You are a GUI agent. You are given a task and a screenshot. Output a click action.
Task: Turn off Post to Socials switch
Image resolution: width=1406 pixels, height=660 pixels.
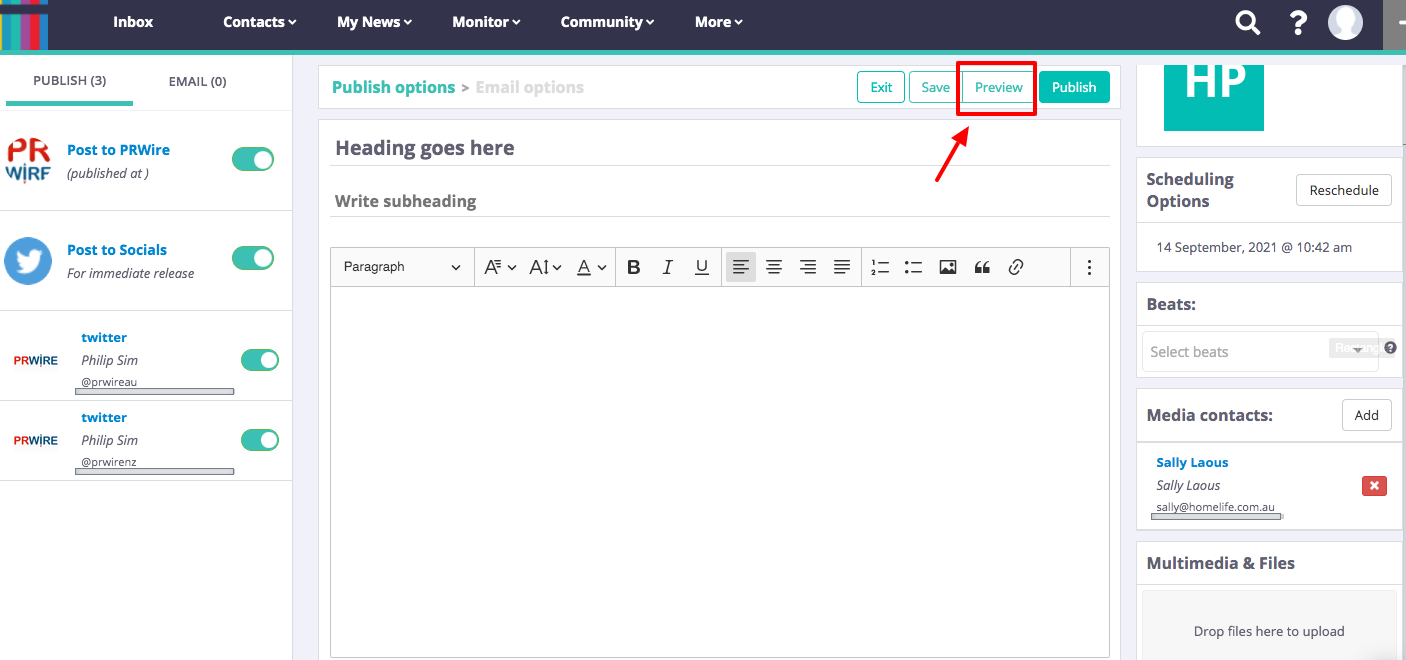(x=253, y=258)
